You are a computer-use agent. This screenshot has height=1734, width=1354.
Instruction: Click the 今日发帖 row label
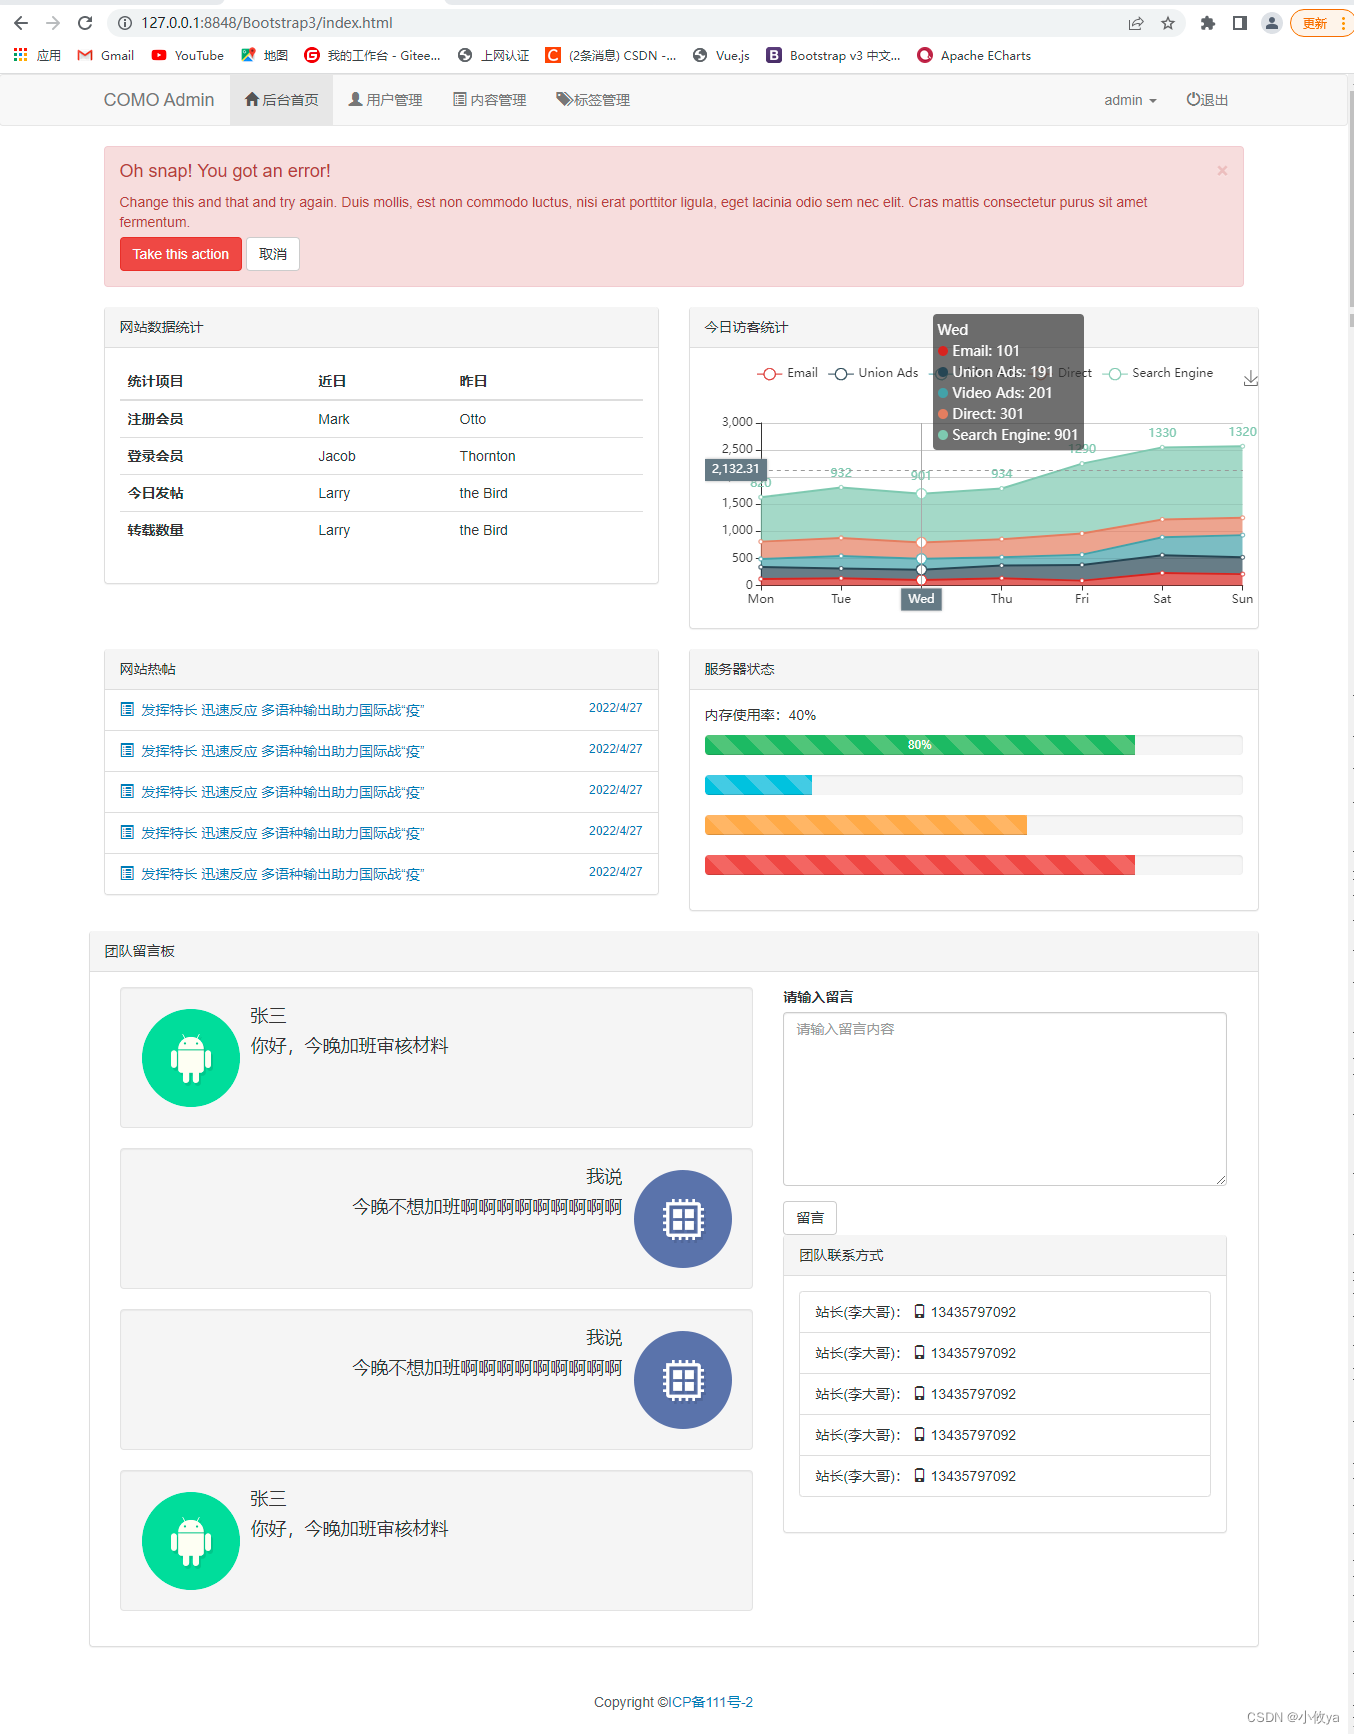[155, 493]
